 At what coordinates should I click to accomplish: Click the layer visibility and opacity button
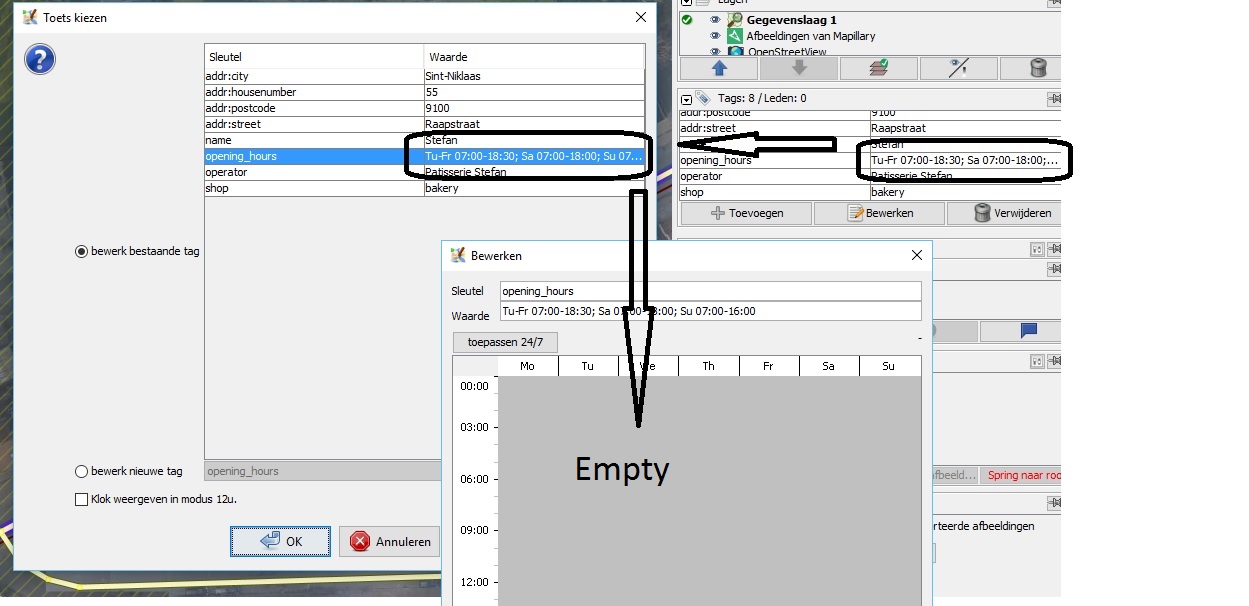tap(958, 68)
